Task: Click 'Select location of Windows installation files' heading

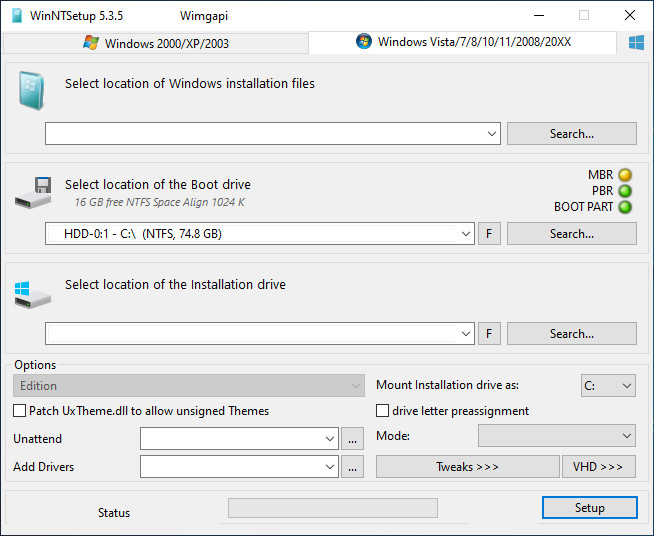Action: pyautogui.click(x=190, y=83)
